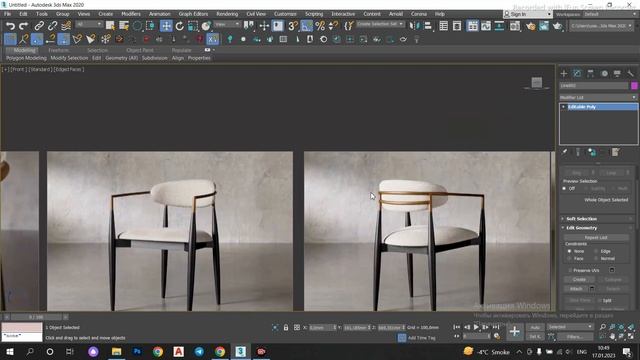Toggle Isolate Selection icon in status bar

pos(276,327)
